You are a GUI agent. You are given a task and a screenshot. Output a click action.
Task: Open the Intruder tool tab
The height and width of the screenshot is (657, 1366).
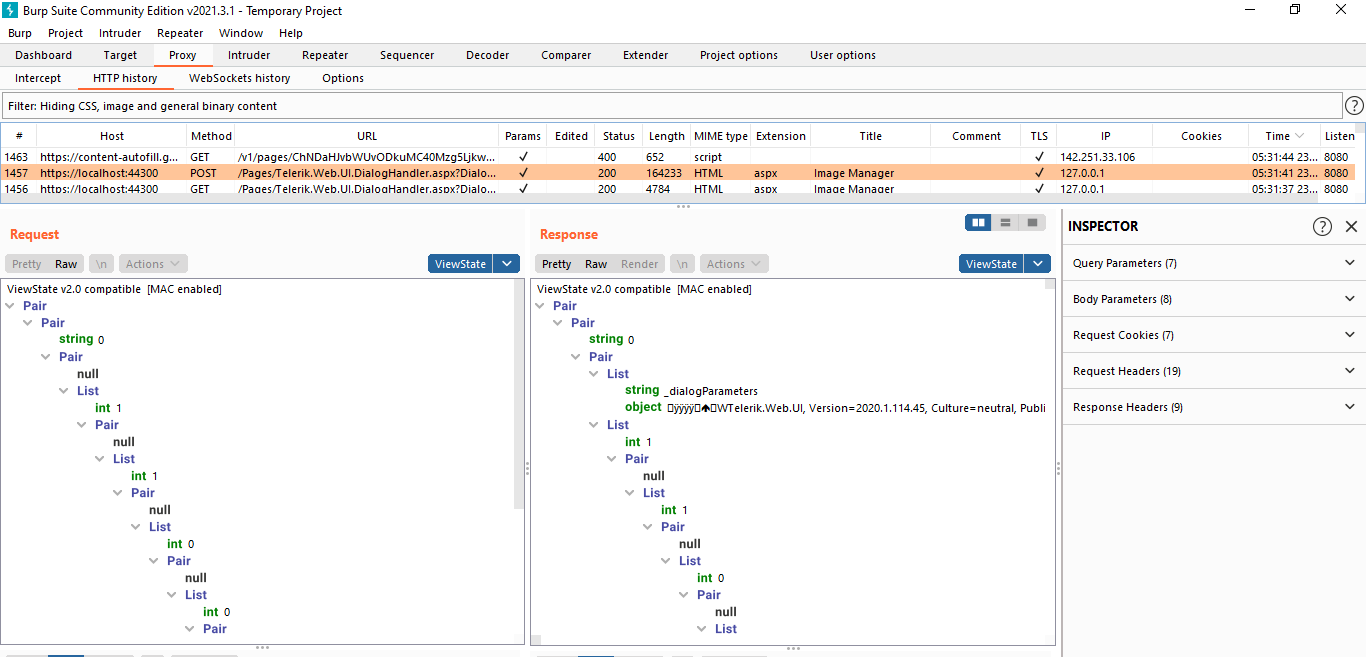(249, 55)
